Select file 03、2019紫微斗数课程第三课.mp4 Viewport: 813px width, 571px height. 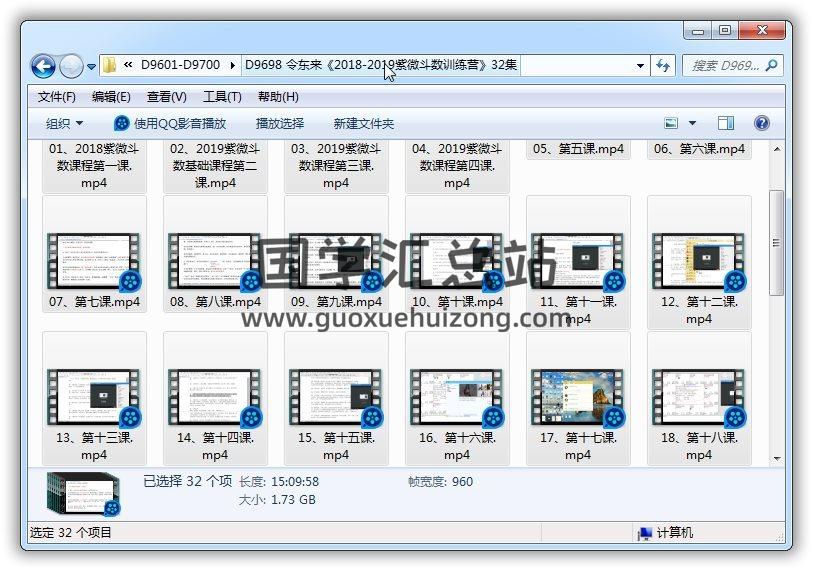pyautogui.click(x=336, y=165)
